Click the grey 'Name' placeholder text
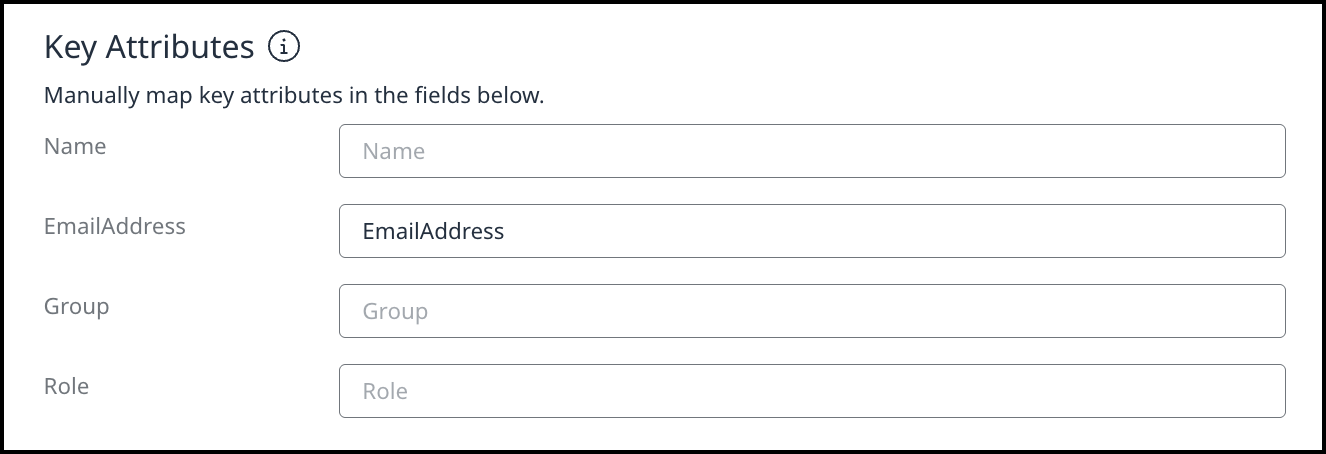1326x454 pixels. tap(393, 152)
